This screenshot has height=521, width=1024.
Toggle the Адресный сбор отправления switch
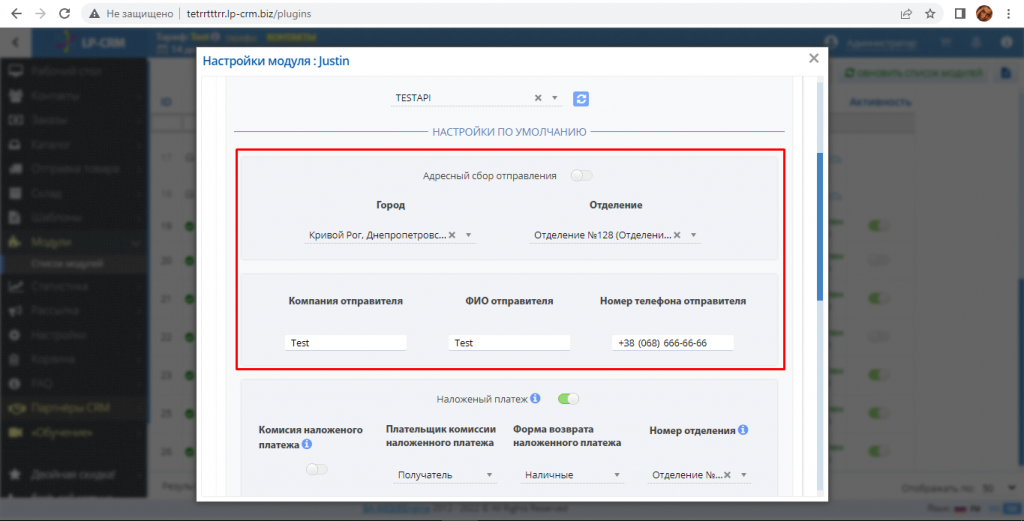point(581,176)
